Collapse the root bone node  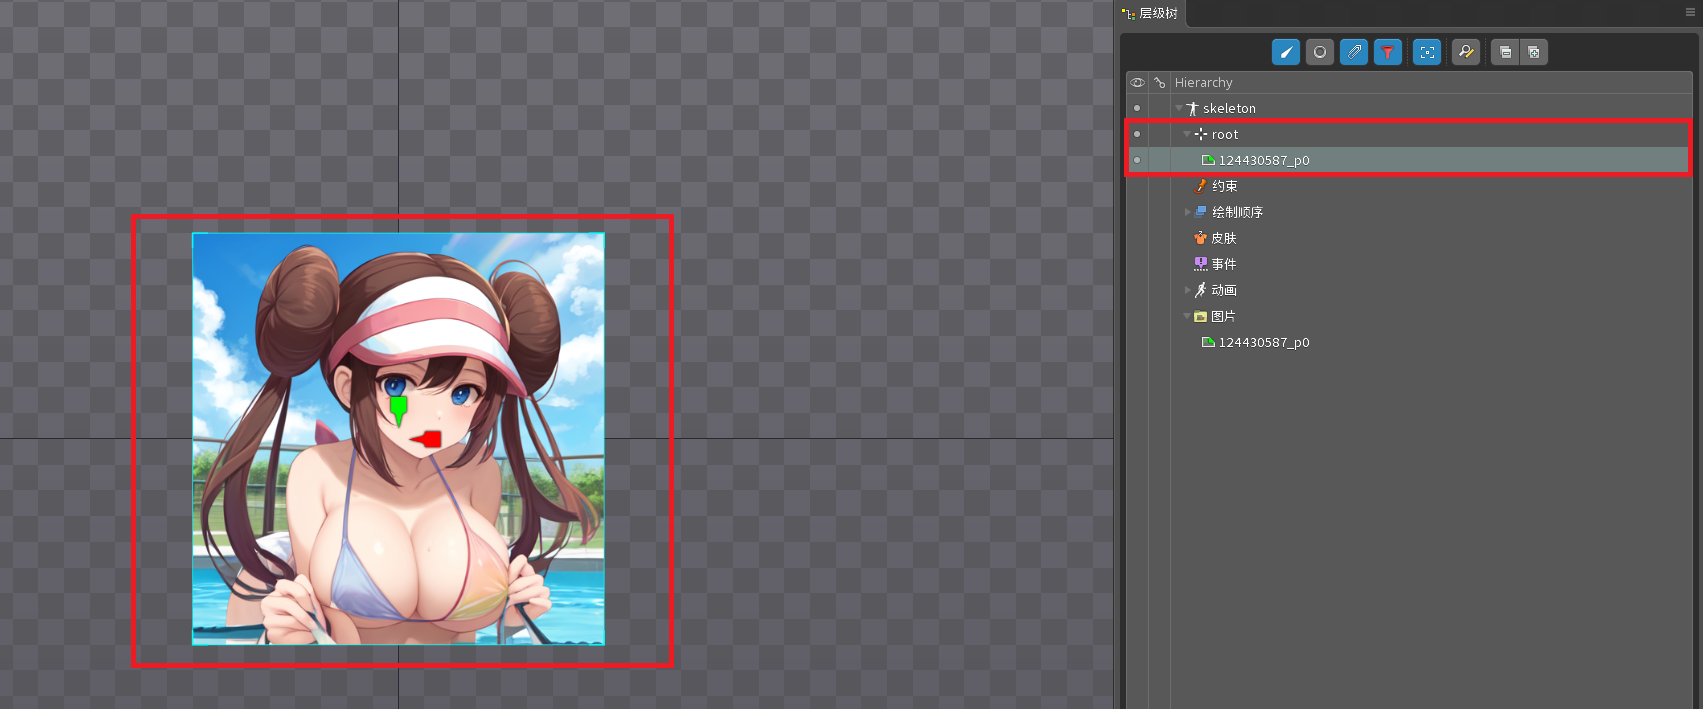click(1187, 134)
